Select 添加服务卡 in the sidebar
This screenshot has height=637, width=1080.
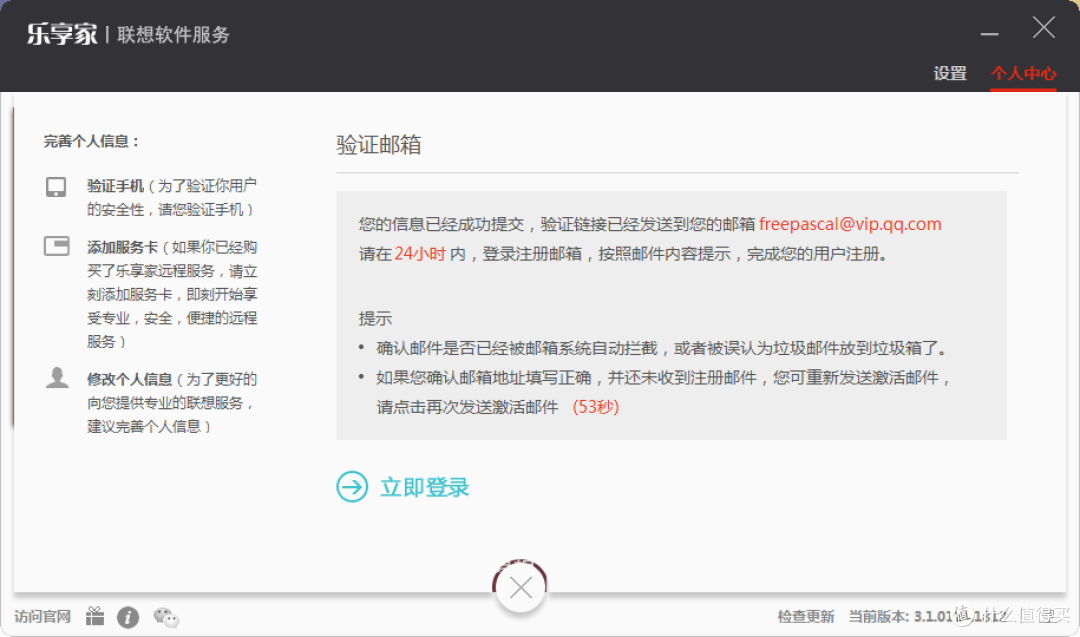click(123, 247)
